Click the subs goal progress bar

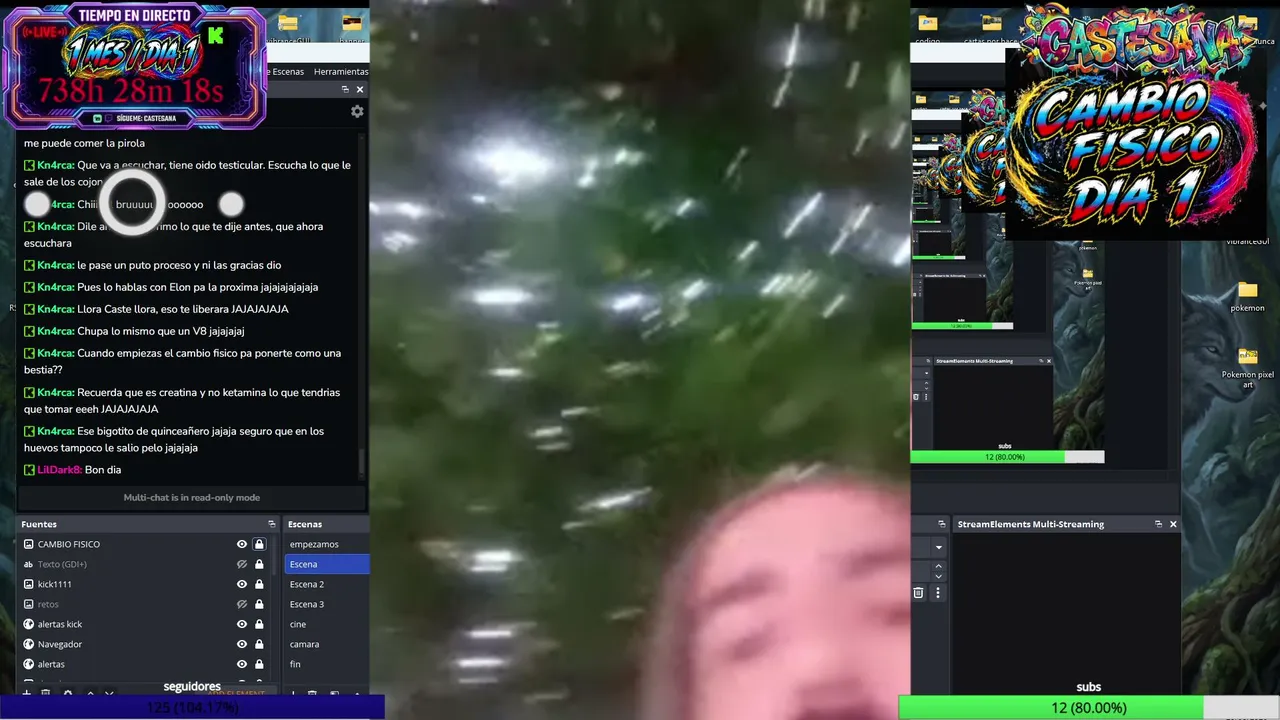1089,708
